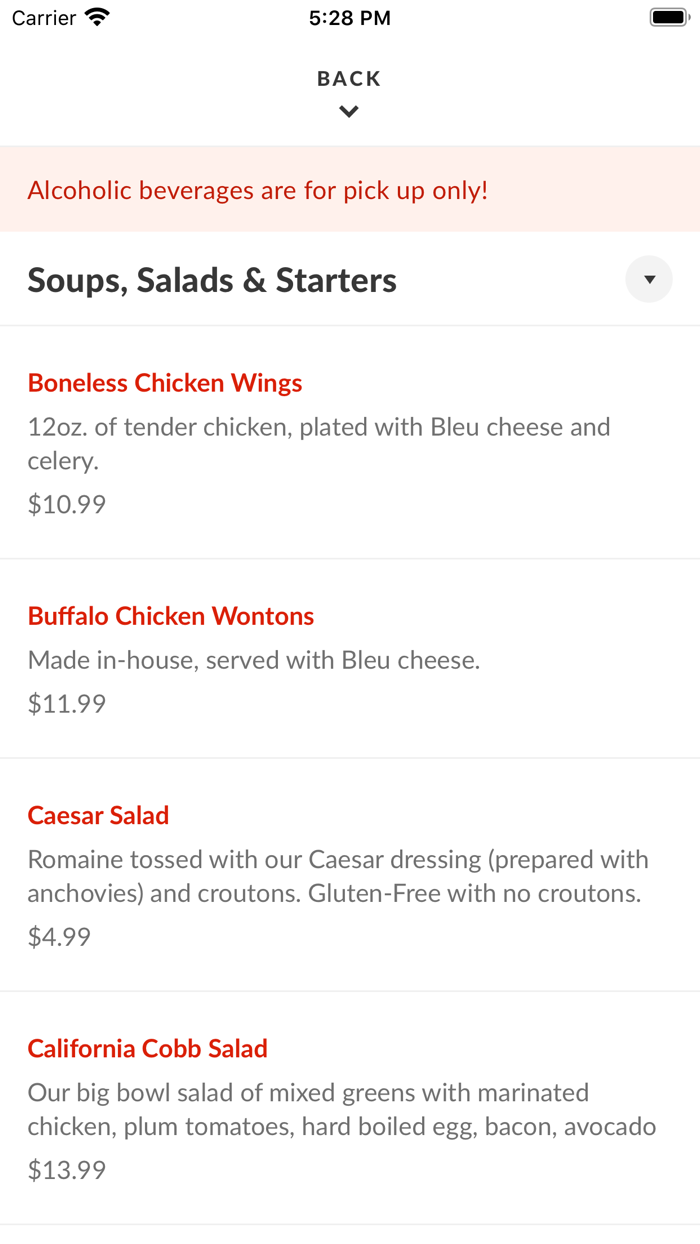Choose Buffalo Chicken Wontons

click(171, 616)
